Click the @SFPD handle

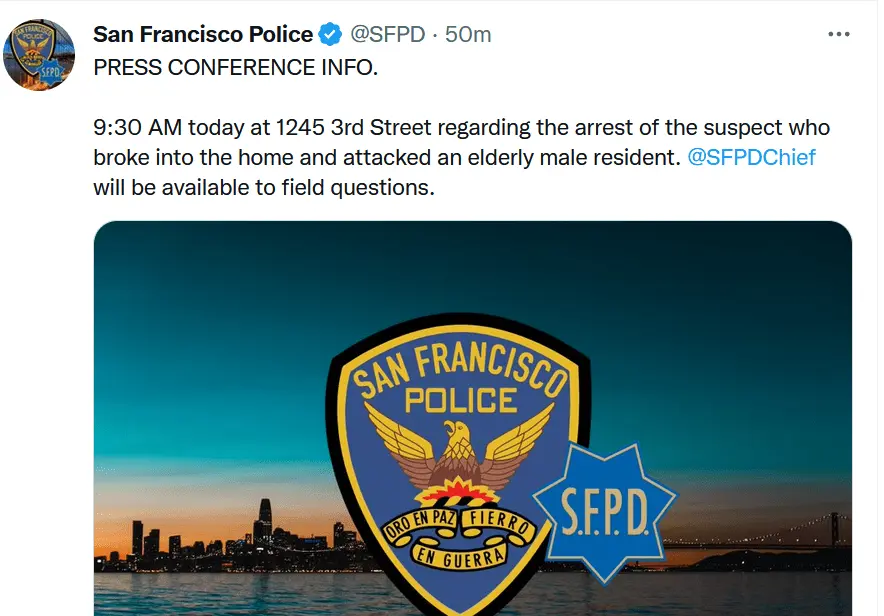pyautogui.click(x=386, y=35)
